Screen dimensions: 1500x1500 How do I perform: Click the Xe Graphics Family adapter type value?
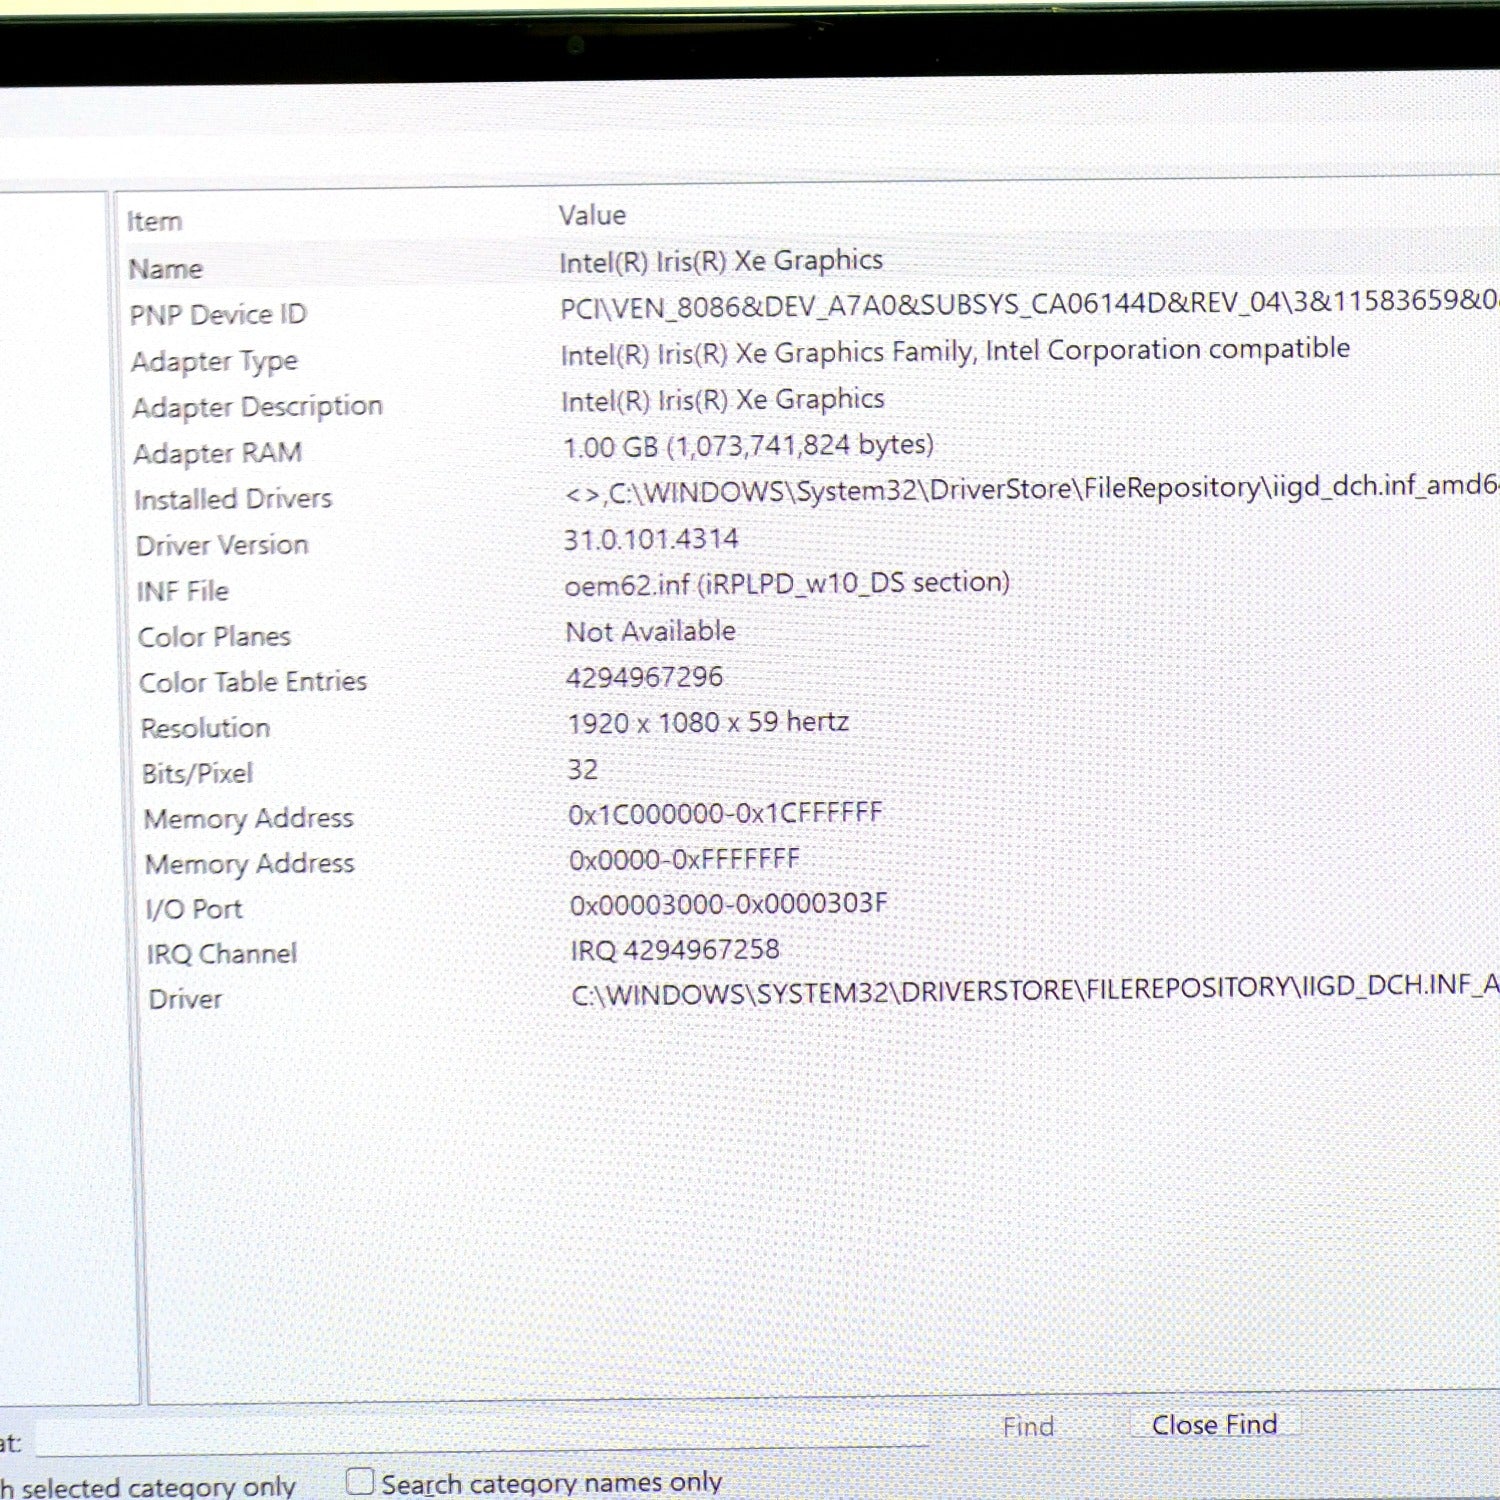pyautogui.click(x=956, y=352)
